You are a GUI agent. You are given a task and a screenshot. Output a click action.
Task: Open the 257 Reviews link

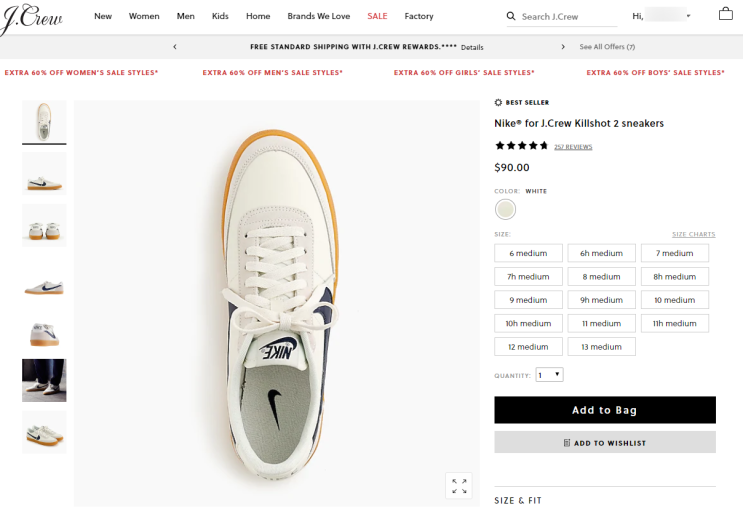573,147
